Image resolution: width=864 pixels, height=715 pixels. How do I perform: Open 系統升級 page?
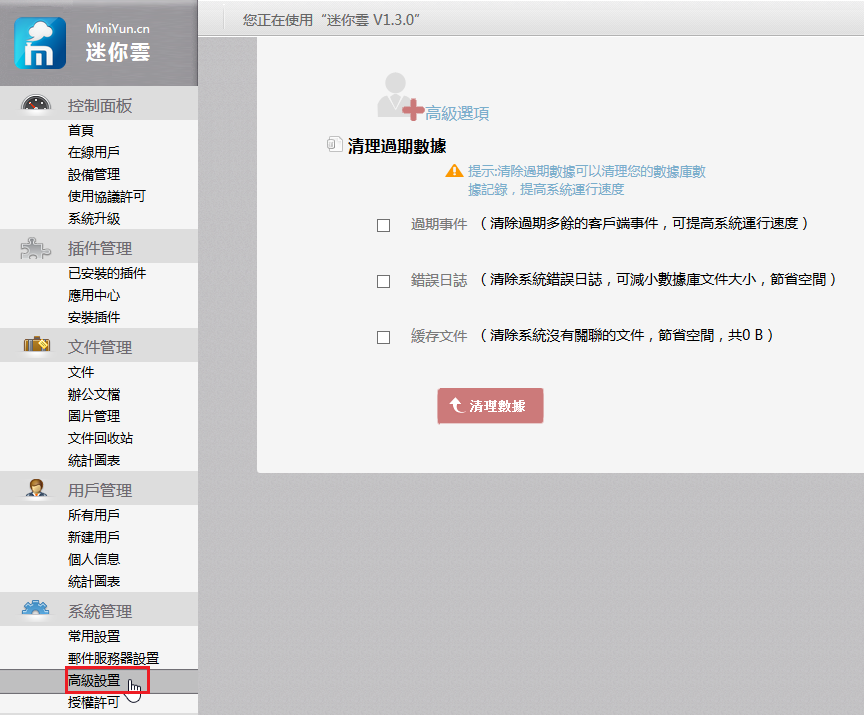[94, 219]
